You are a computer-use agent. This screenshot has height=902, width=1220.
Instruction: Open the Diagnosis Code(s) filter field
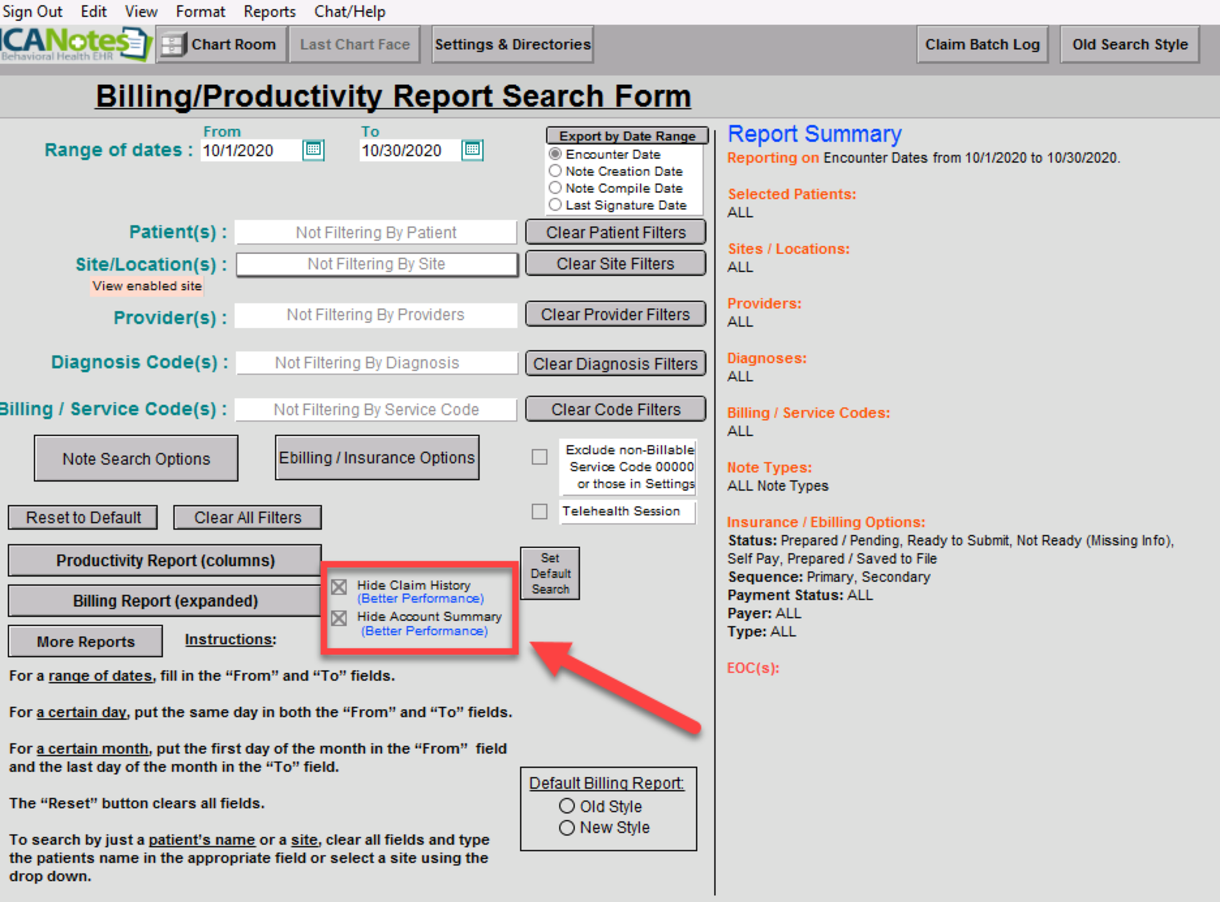[x=376, y=363]
